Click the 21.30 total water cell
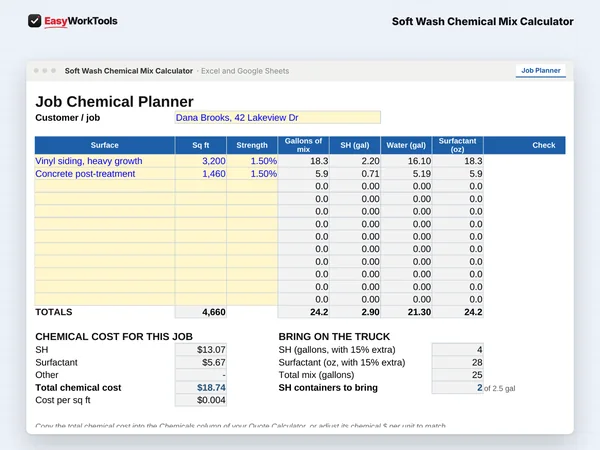The width and height of the screenshot is (600, 450). pos(406,312)
